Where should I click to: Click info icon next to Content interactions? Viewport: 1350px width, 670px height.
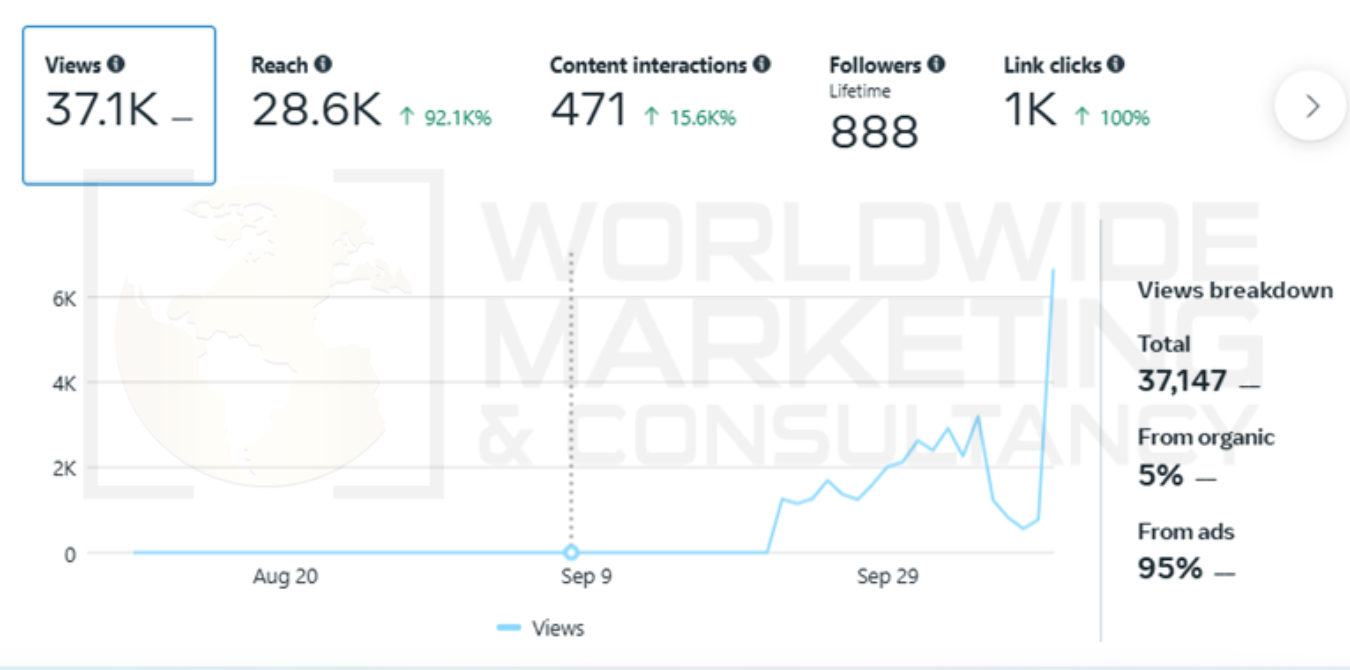[x=762, y=65]
